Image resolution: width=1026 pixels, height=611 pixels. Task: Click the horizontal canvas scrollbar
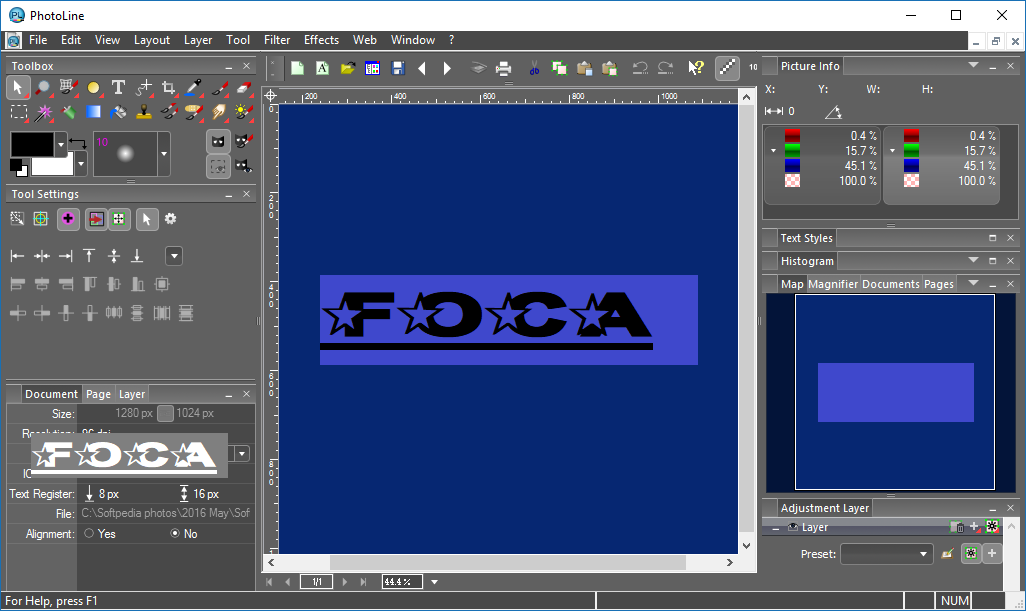[507, 563]
